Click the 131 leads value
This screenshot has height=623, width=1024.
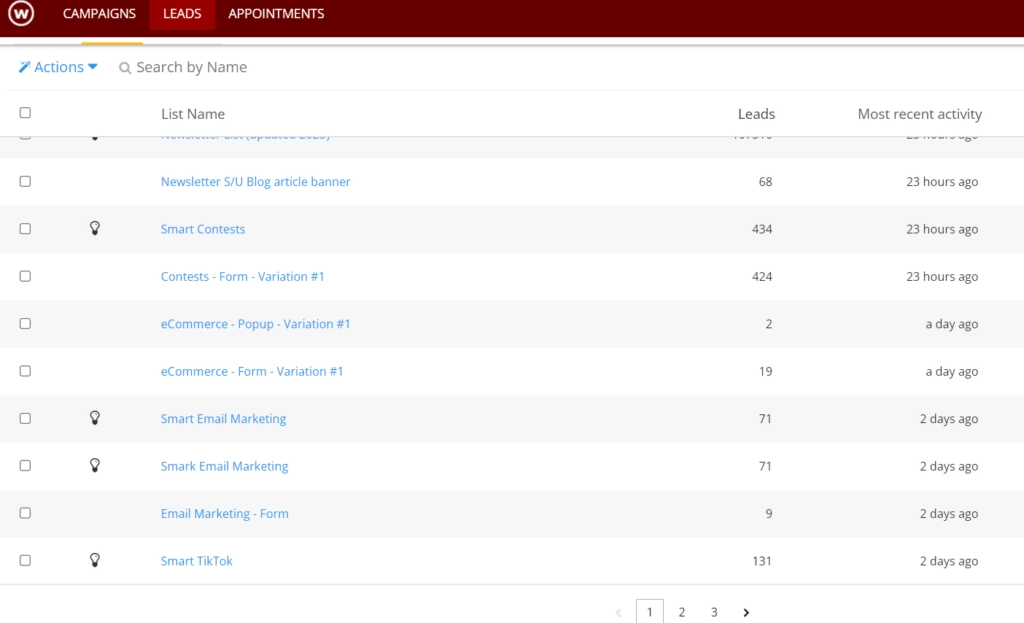click(x=761, y=561)
